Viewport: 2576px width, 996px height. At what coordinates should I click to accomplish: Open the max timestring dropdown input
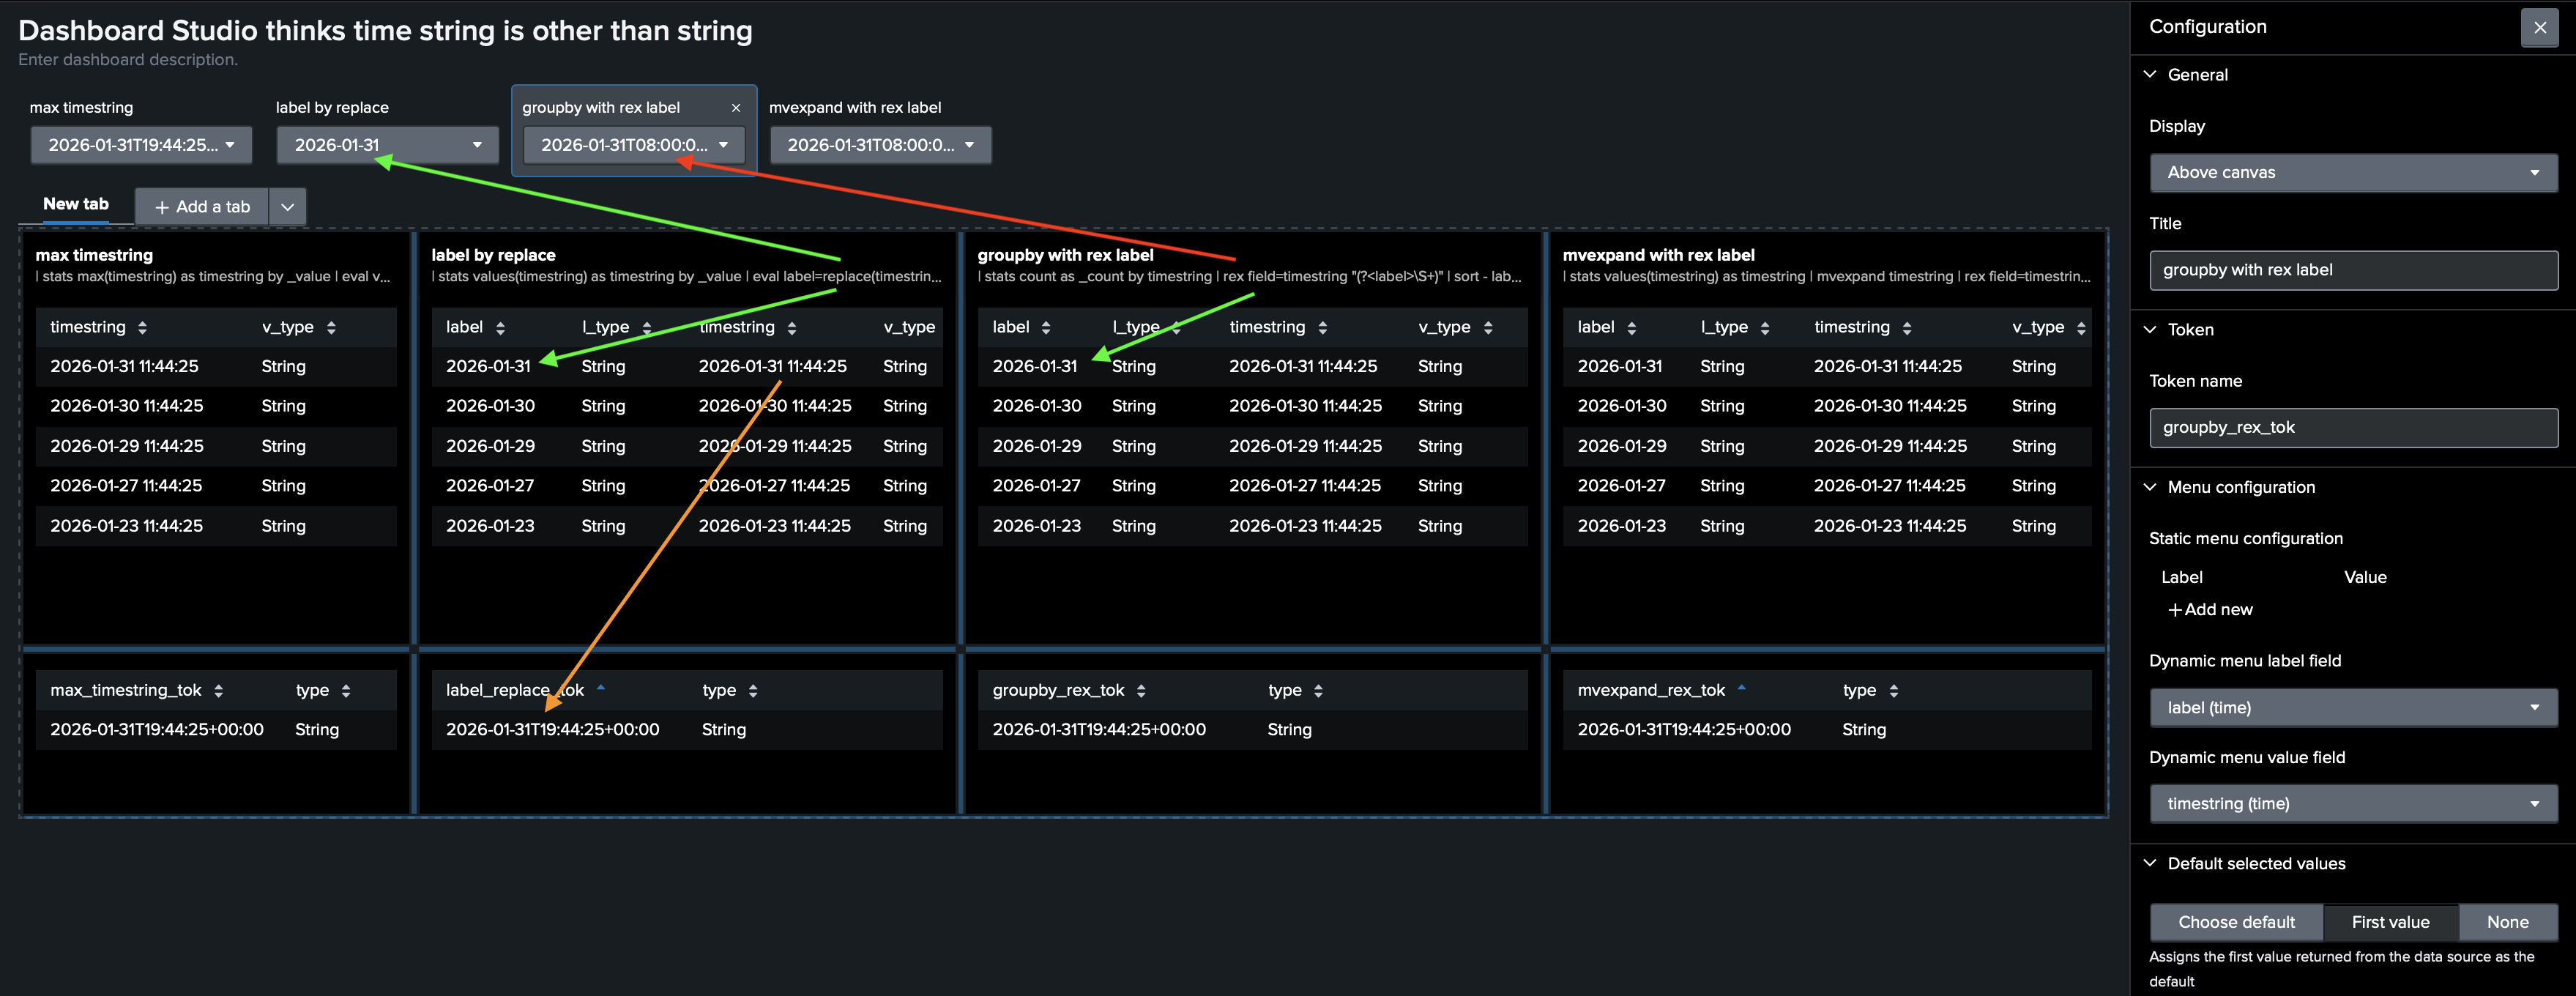point(141,145)
